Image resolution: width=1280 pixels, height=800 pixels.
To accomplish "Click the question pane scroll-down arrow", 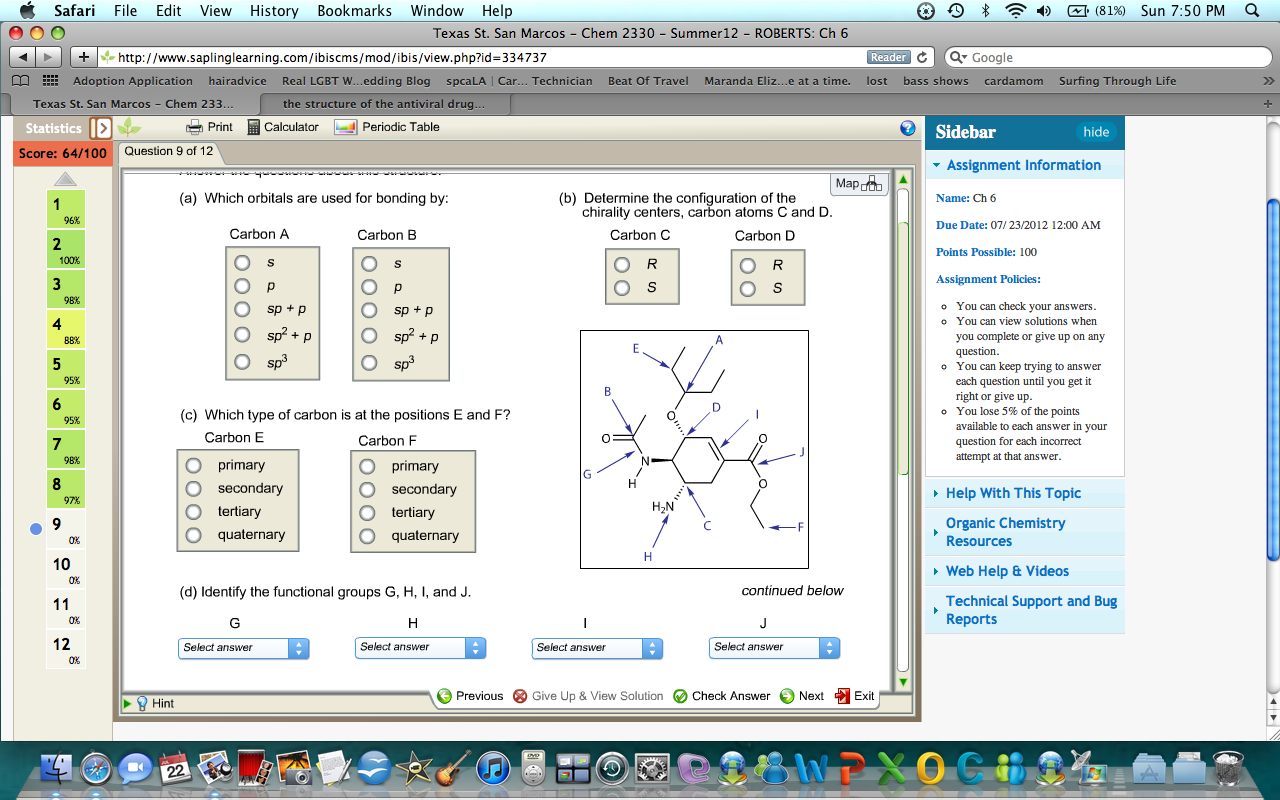I will (904, 682).
